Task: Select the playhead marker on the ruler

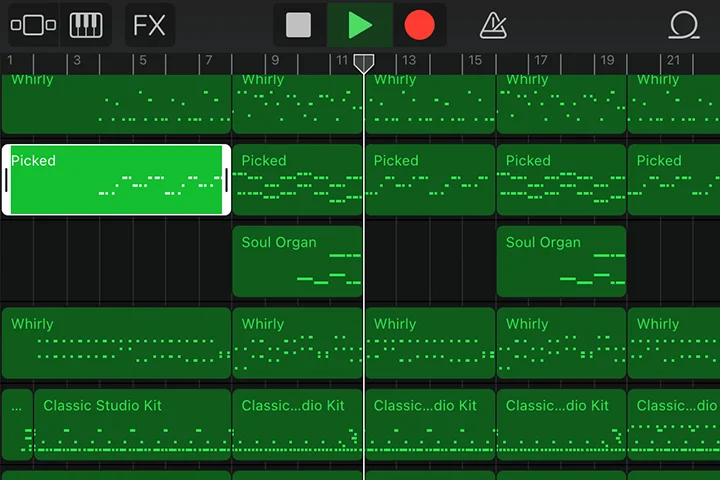Action: [364, 63]
